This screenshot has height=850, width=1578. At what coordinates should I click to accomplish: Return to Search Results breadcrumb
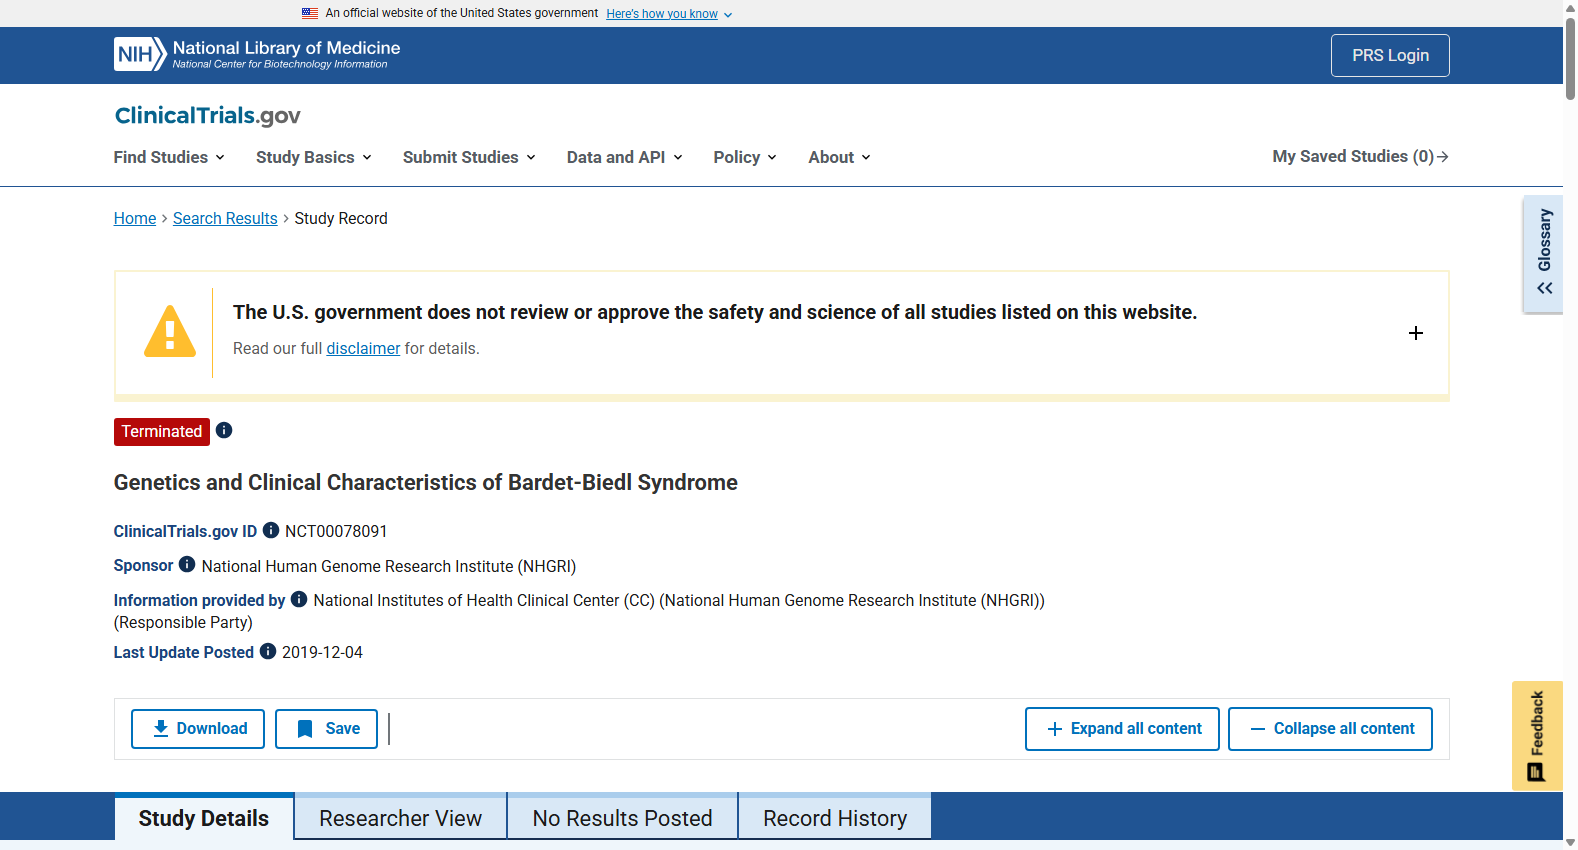coord(225,218)
